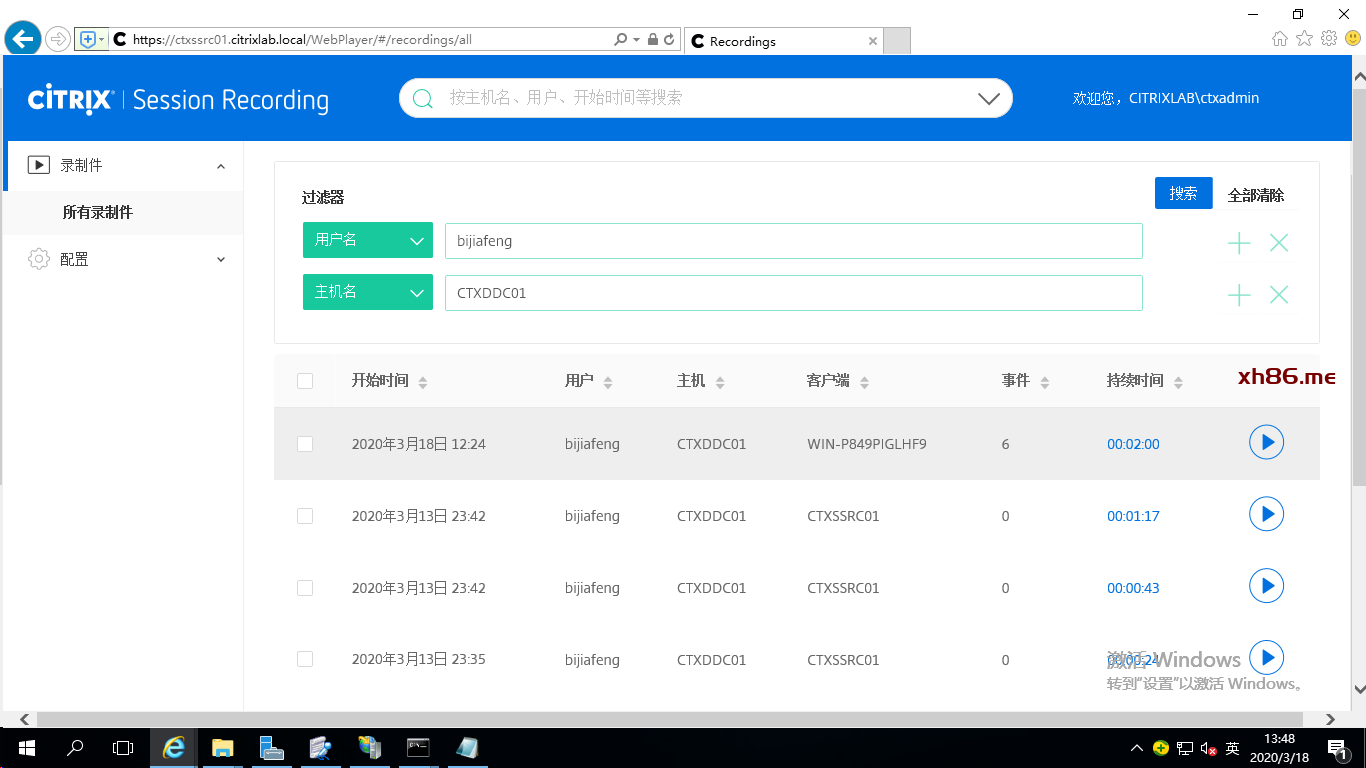Play the 2020年3月18日 12:24 recording

[1266, 442]
